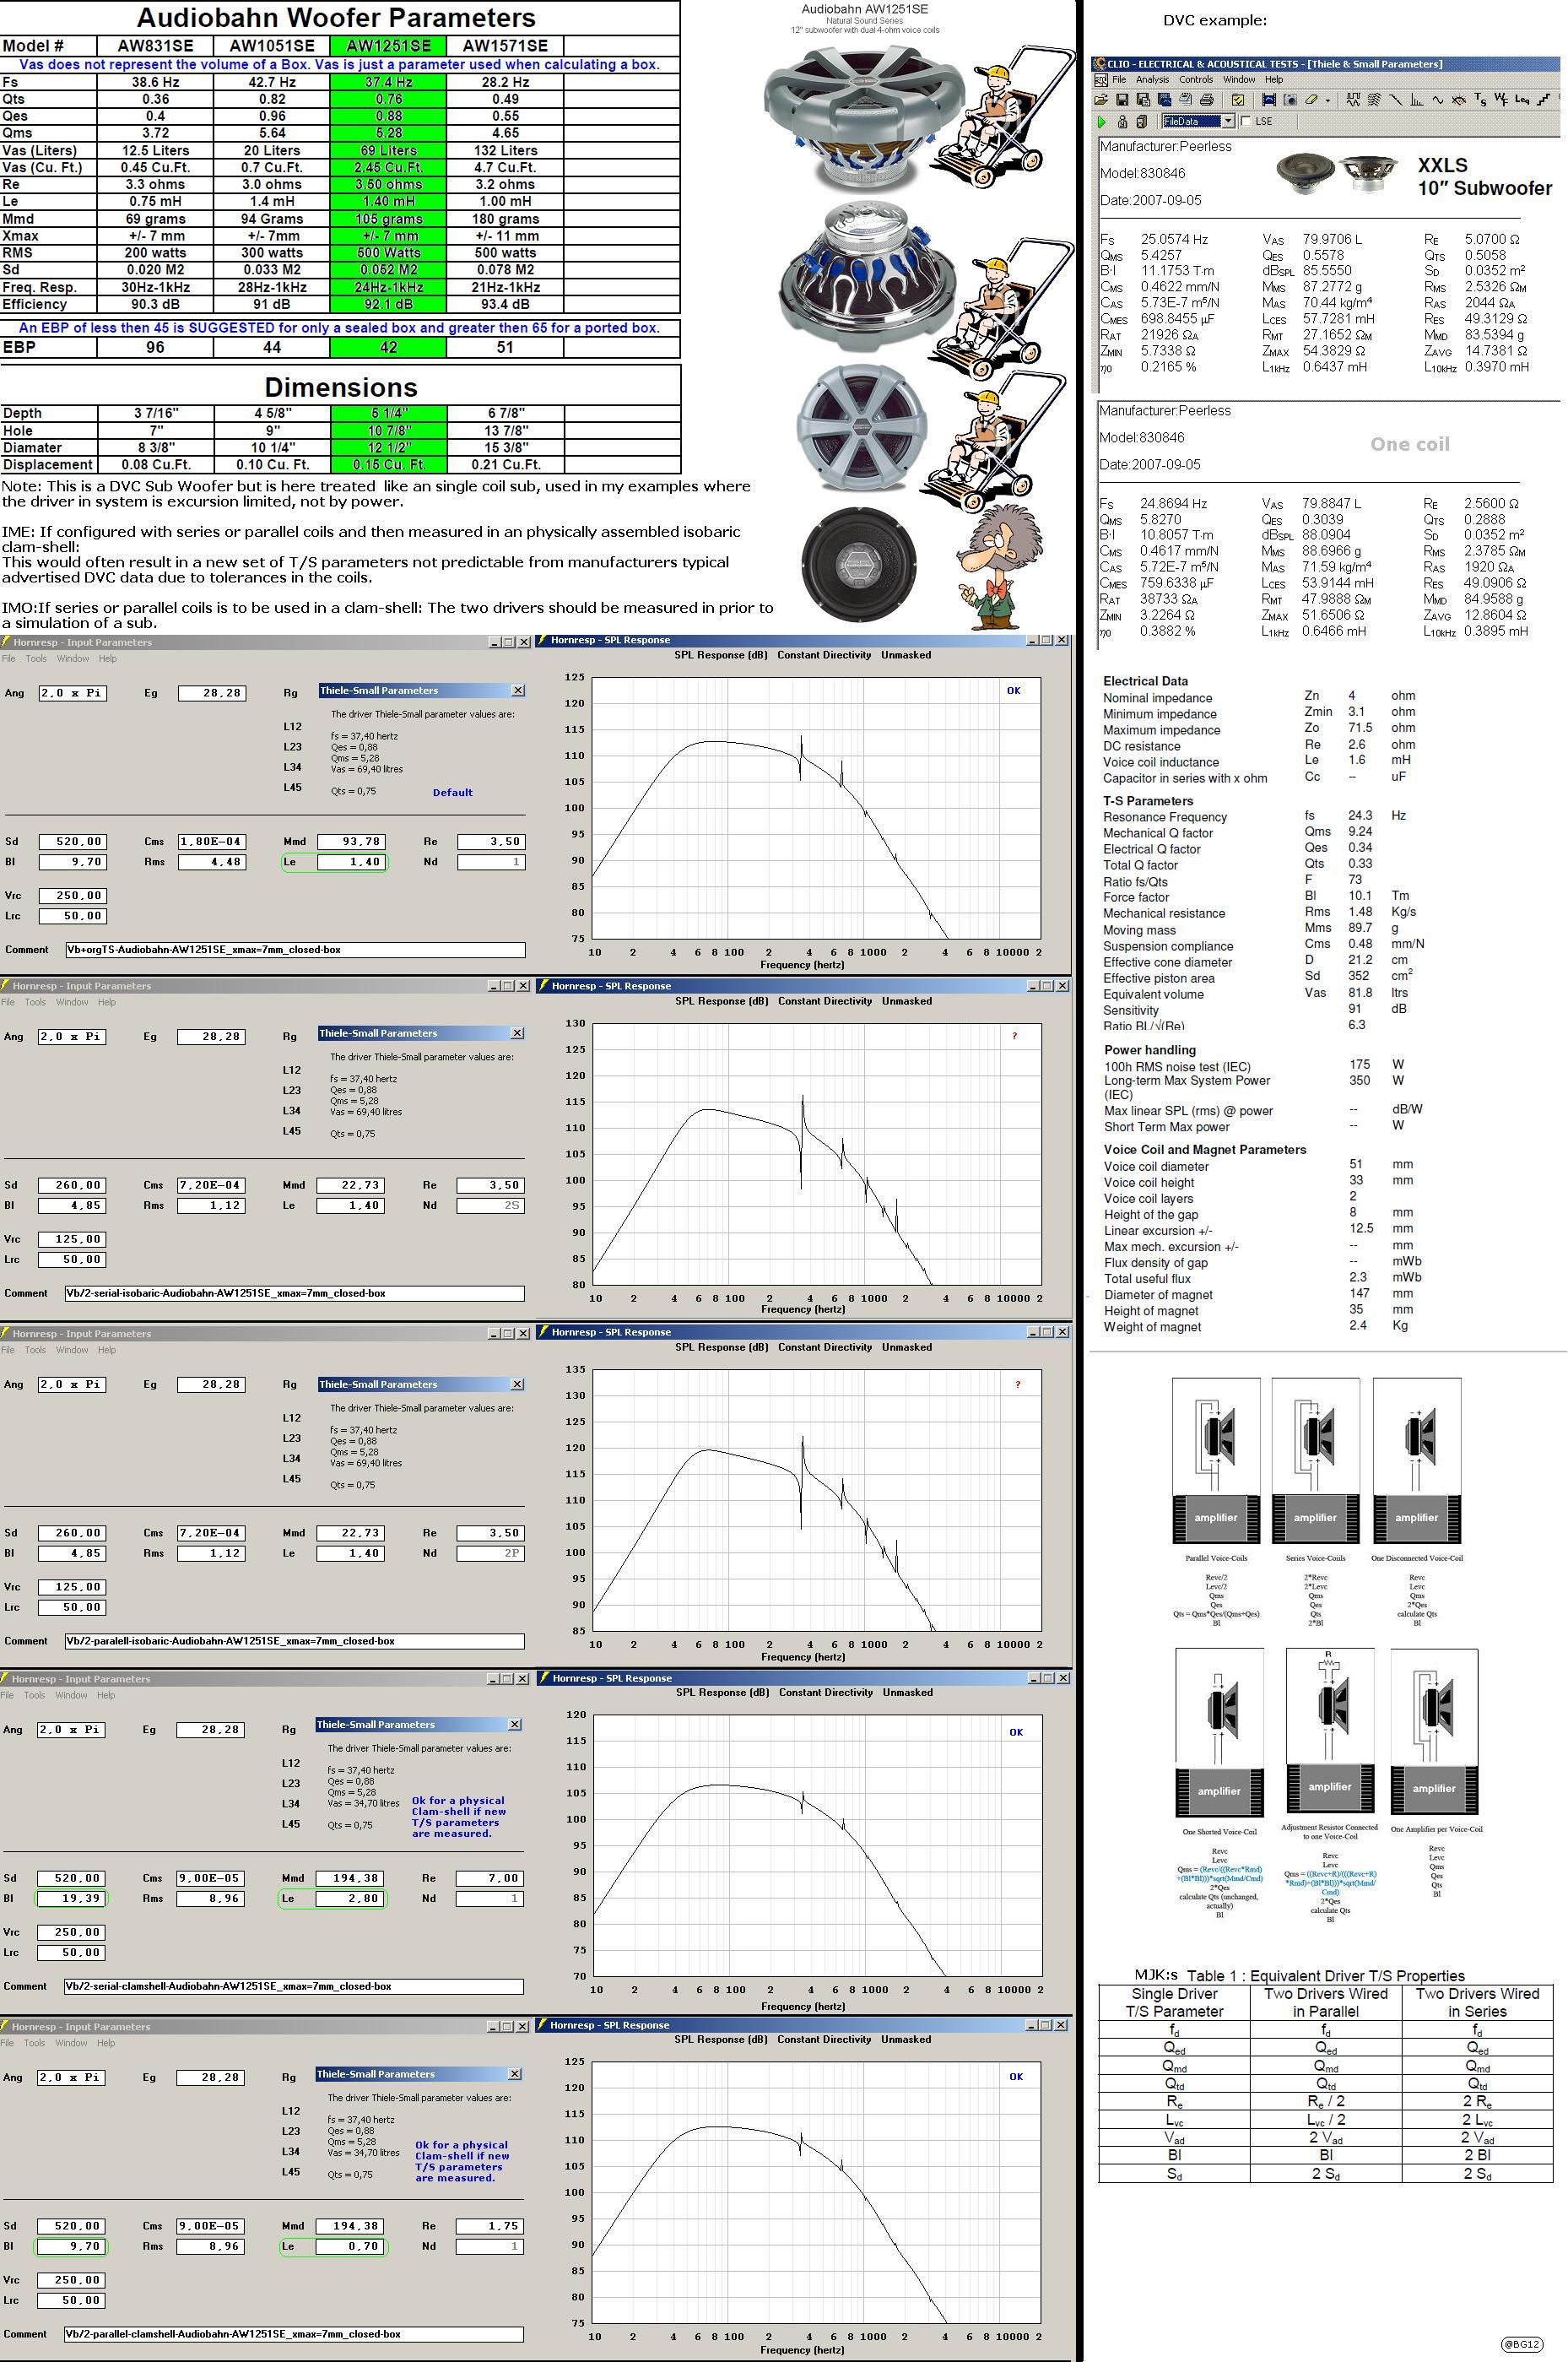Click the red question mark in serial-isobaric SPL graph
This screenshot has height=2362, width=1568.
coord(1014,1036)
